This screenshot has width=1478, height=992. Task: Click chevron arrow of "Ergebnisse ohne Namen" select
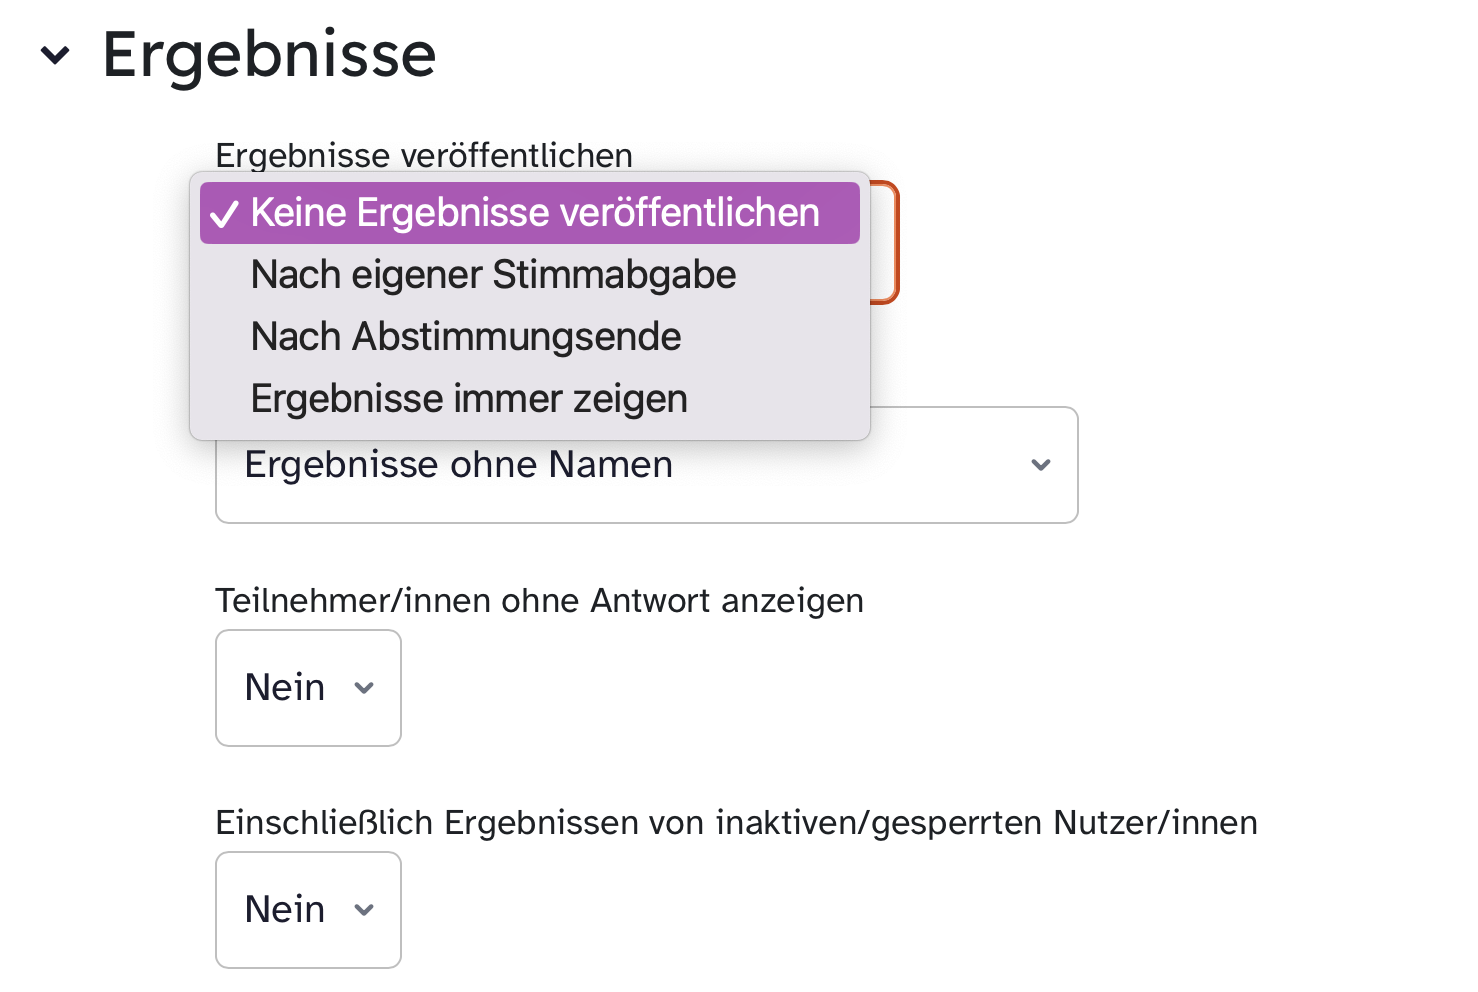1041,465
